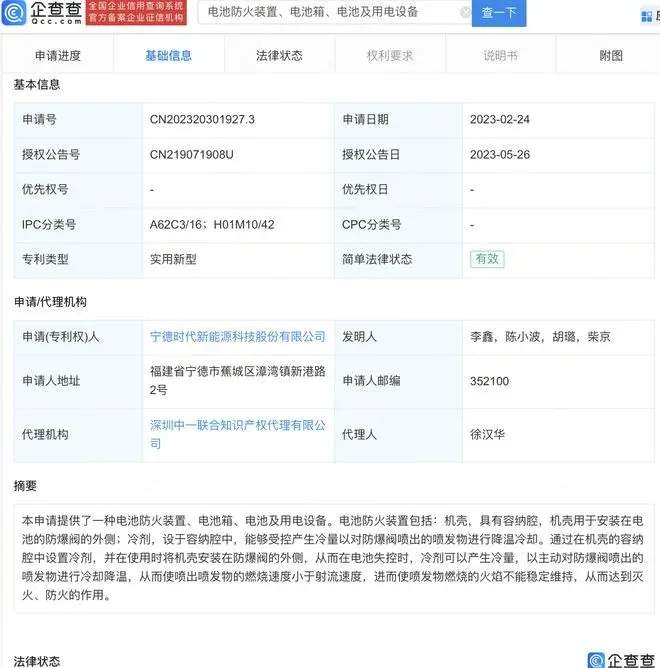Select the 权利要求 tab

coord(390,56)
